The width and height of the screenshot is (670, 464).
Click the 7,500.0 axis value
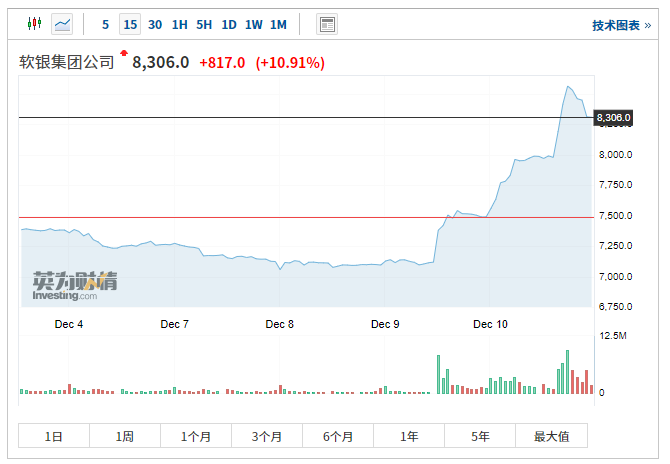click(615, 216)
